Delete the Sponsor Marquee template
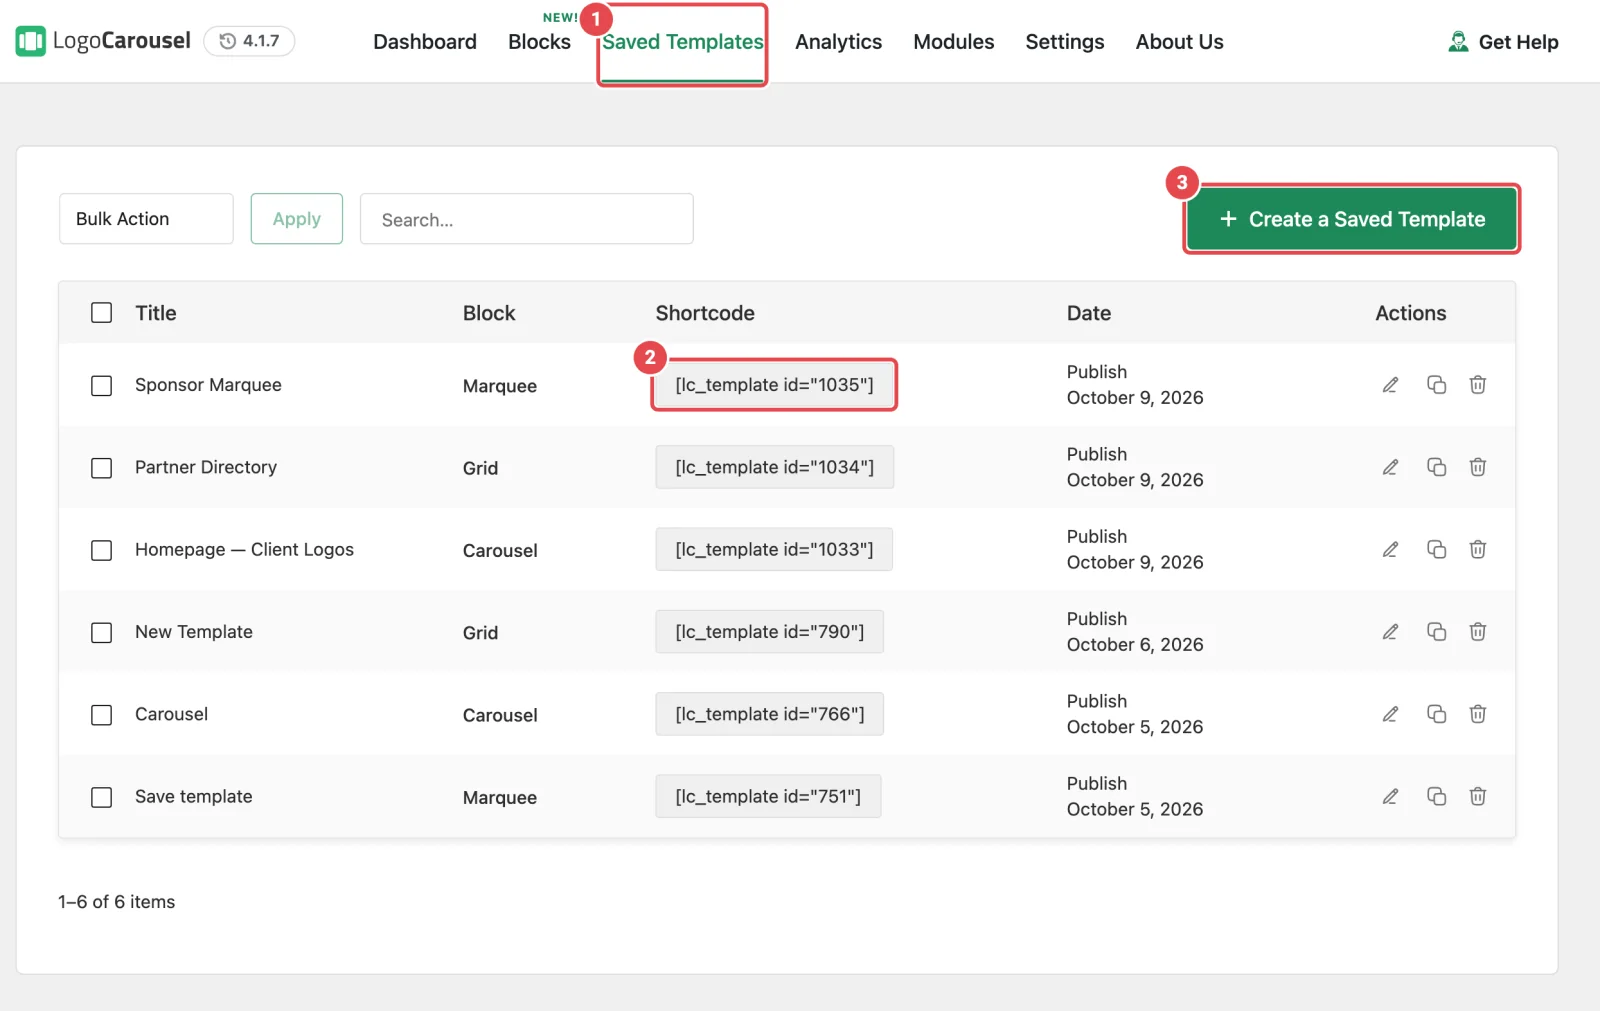This screenshot has height=1011, width=1600. tap(1477, 385)
